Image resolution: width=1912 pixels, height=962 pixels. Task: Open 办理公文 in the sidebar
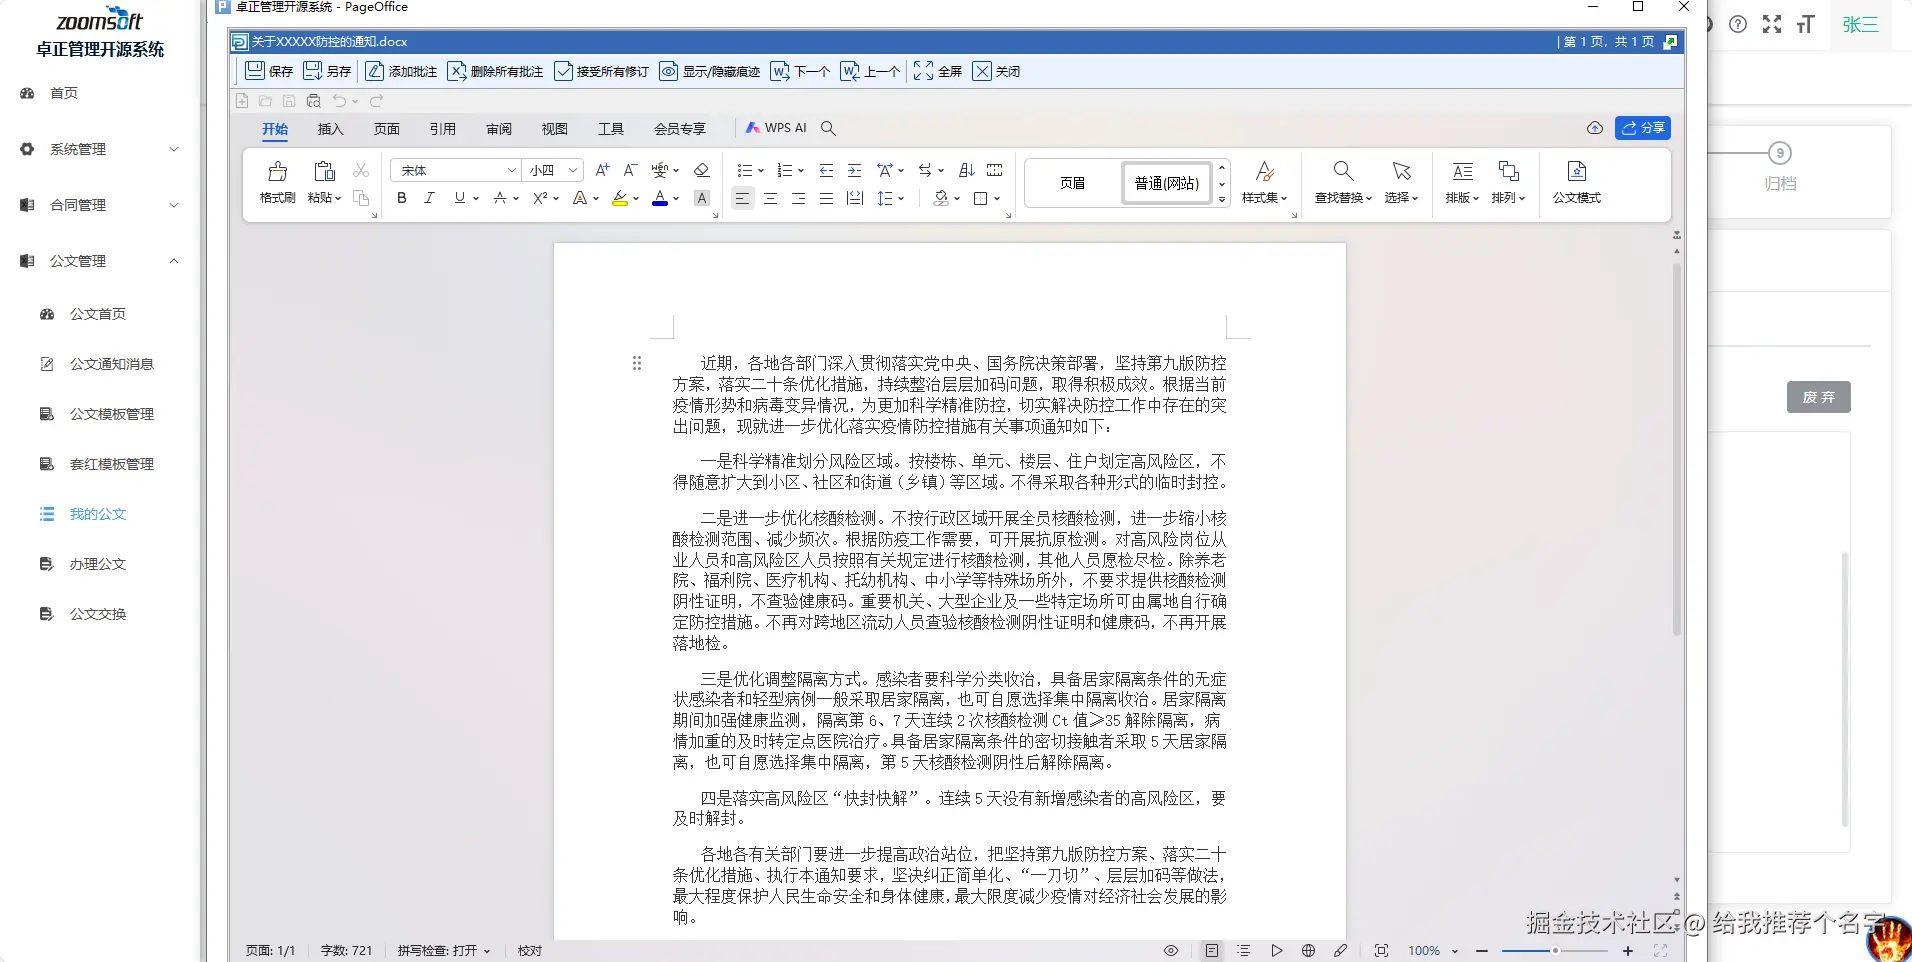click(x=97, y=564)
